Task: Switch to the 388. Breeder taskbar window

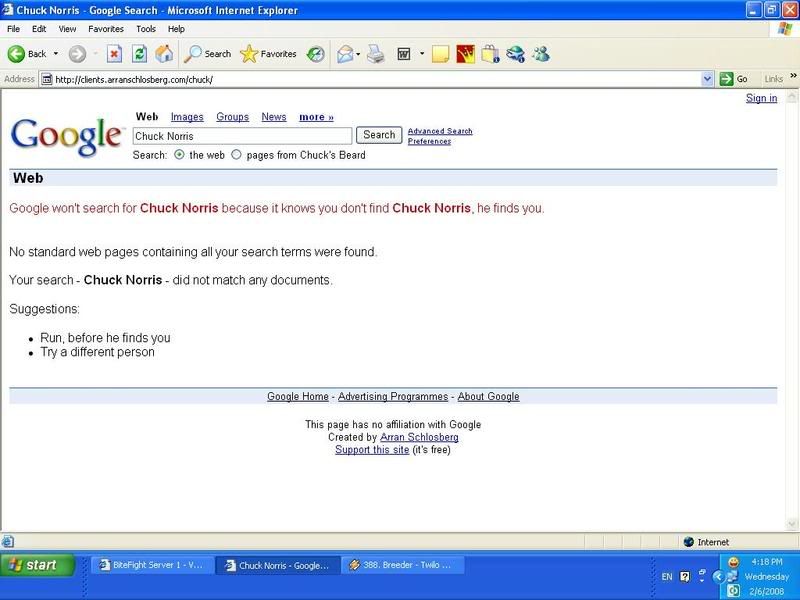Action: pos(402,565)
